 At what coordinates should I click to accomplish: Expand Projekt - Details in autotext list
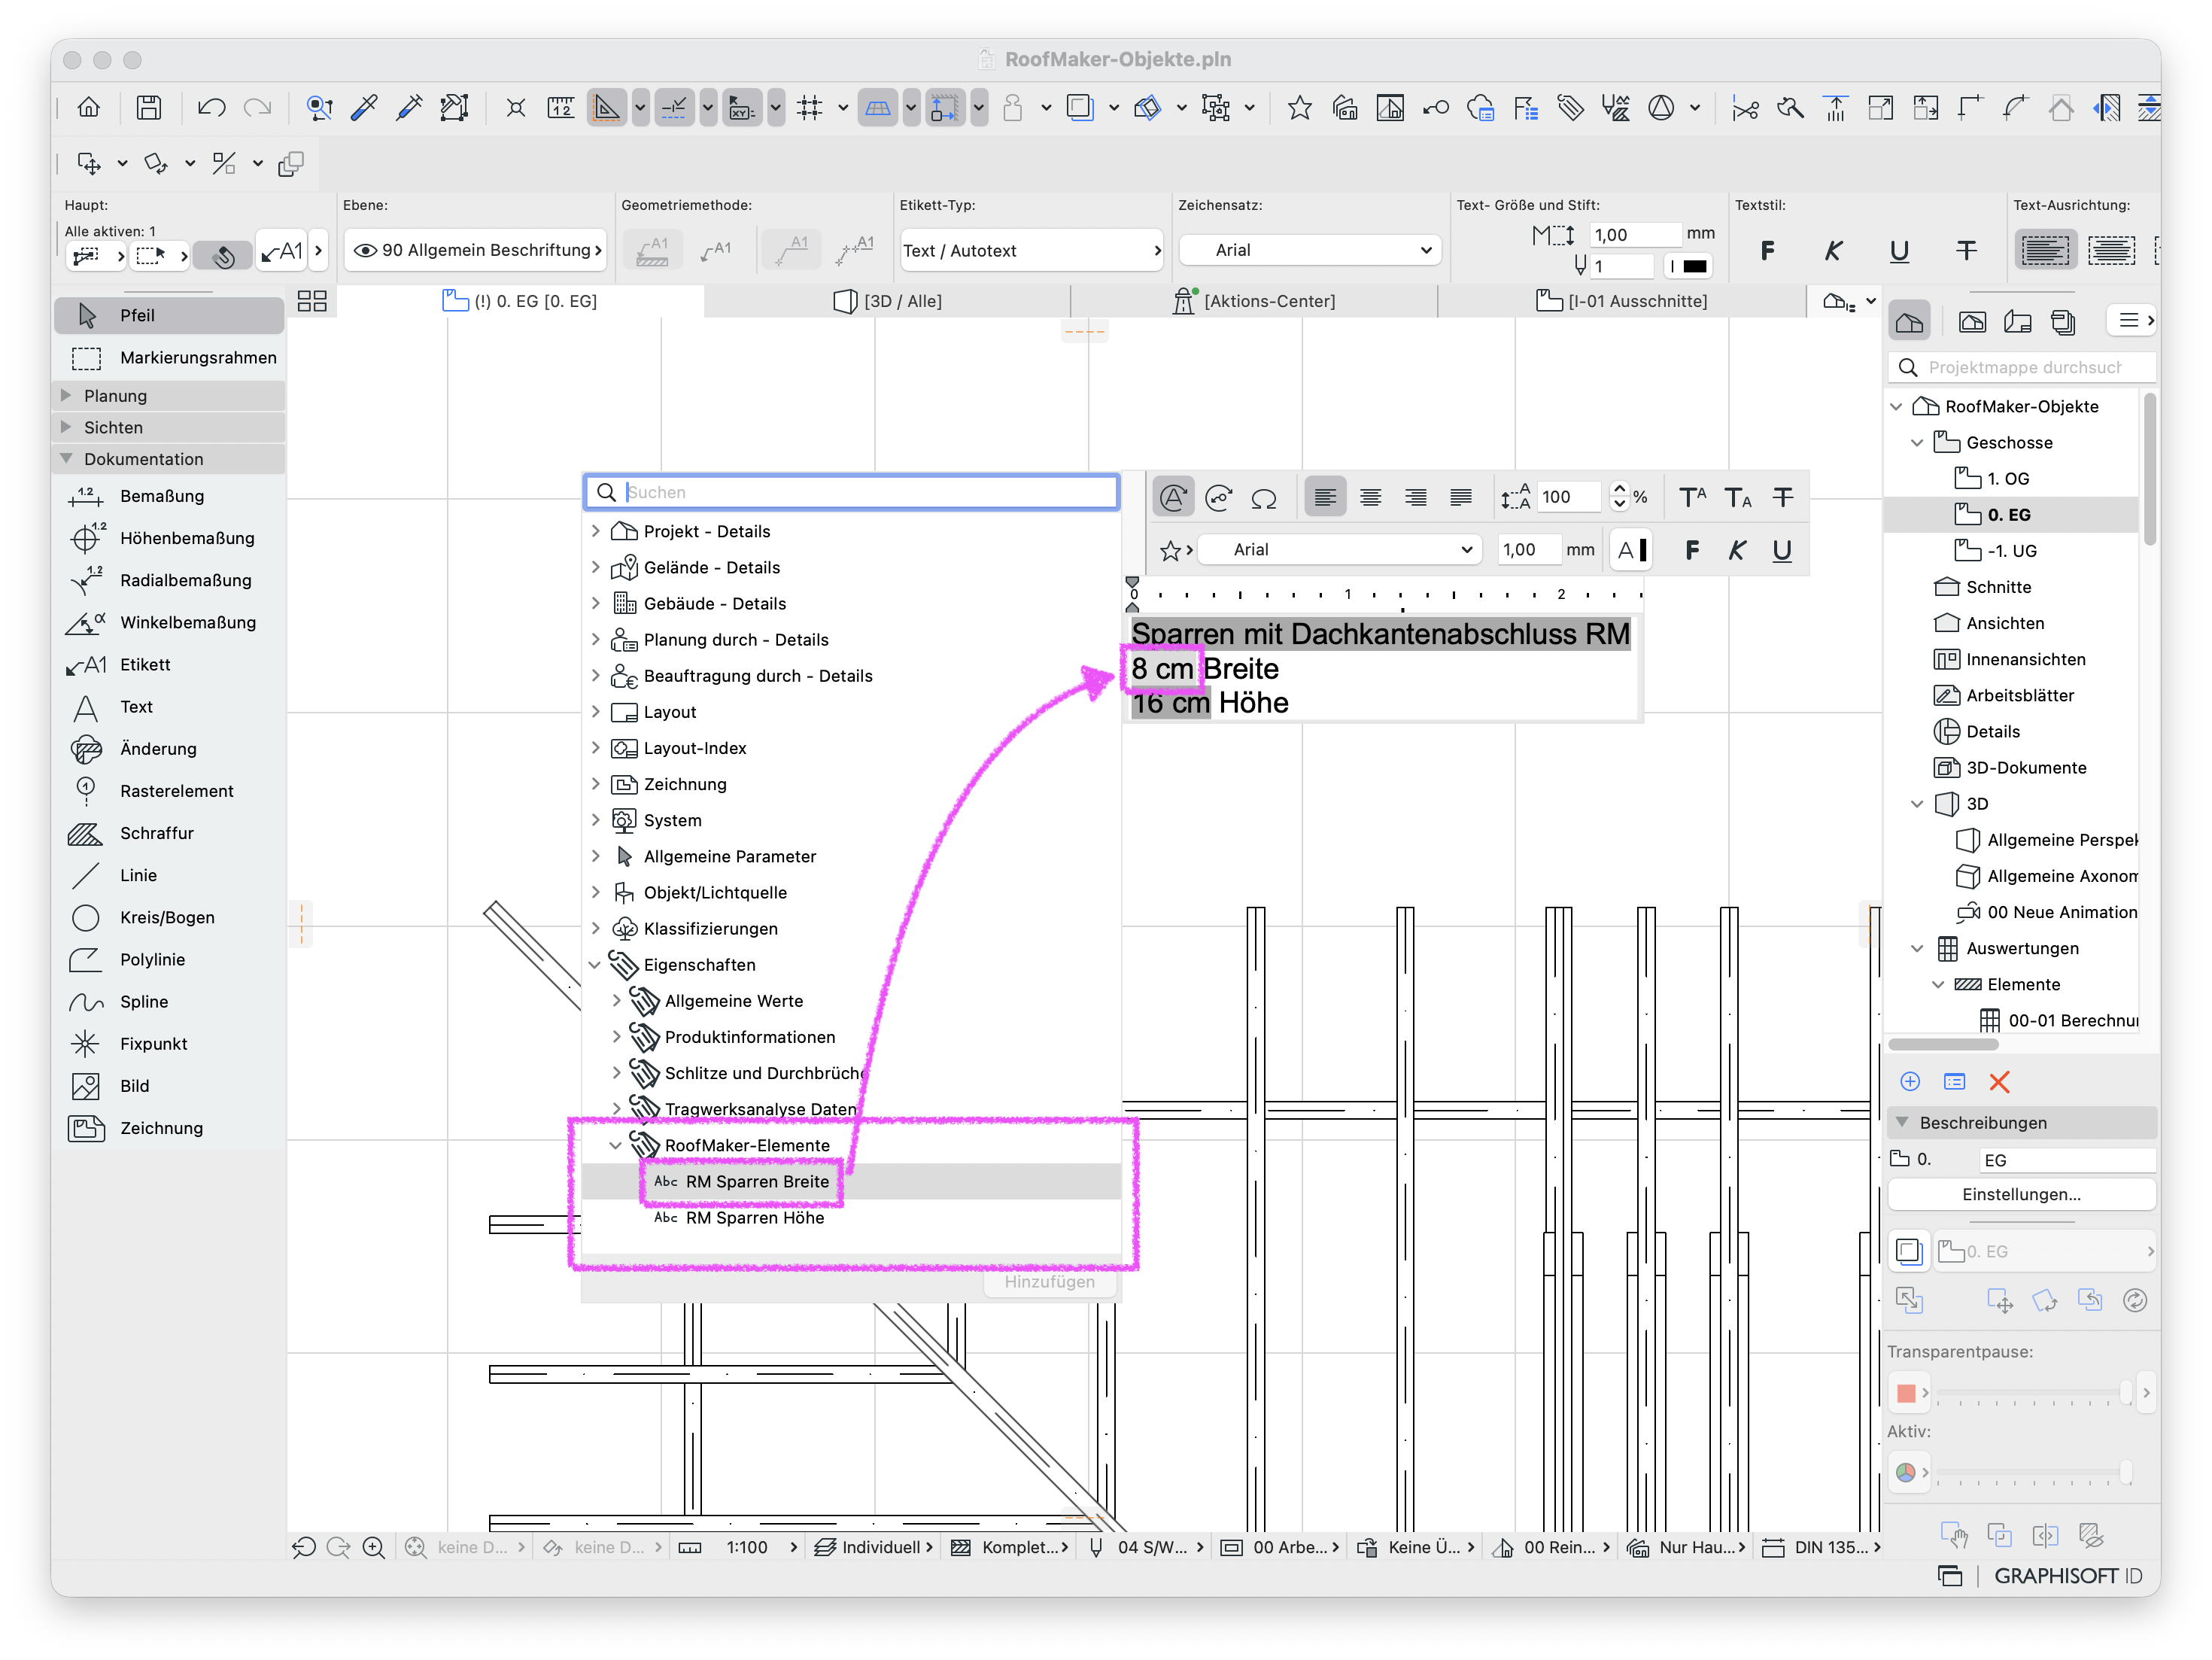click(596, 531)
